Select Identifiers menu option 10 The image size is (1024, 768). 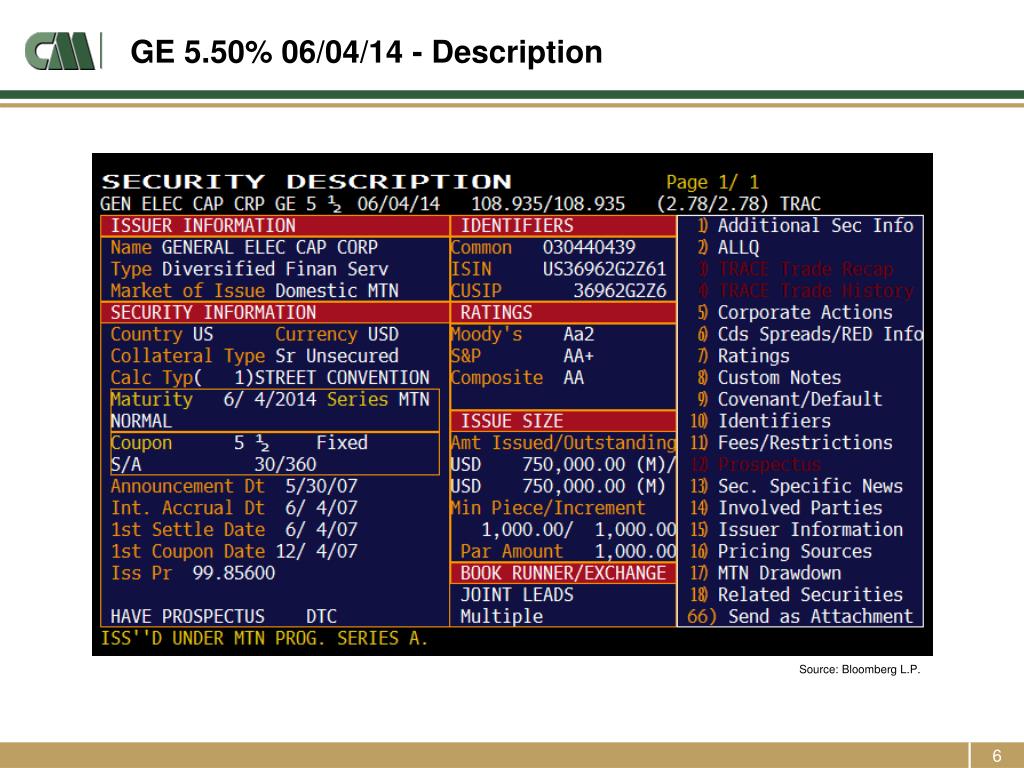[x=761, y=421]
